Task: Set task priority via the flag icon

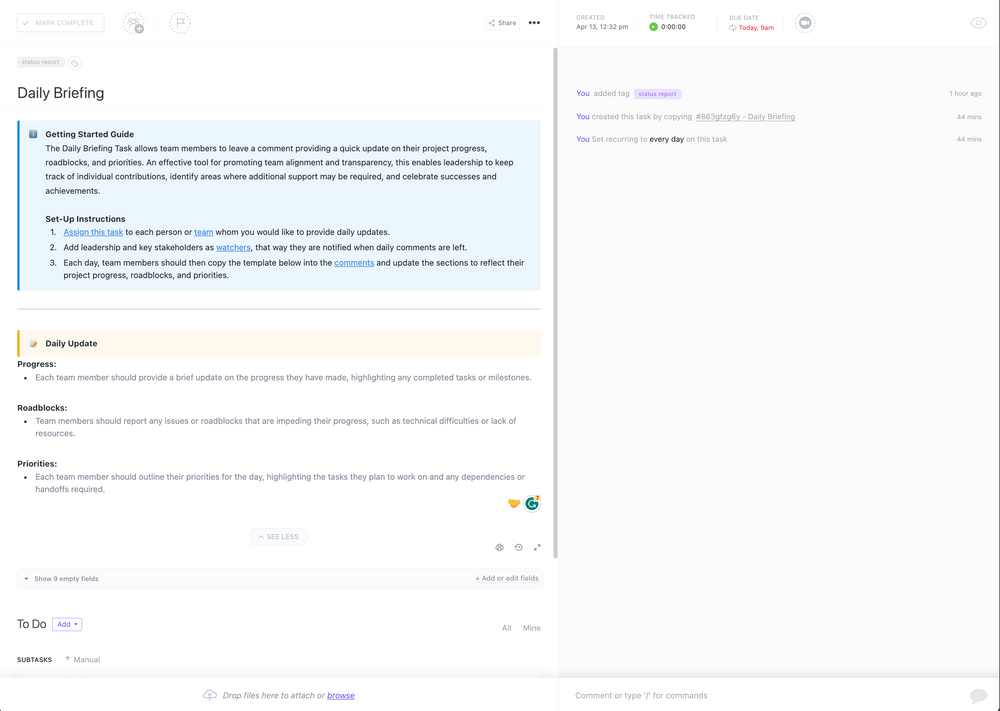Action: [180, 22]
